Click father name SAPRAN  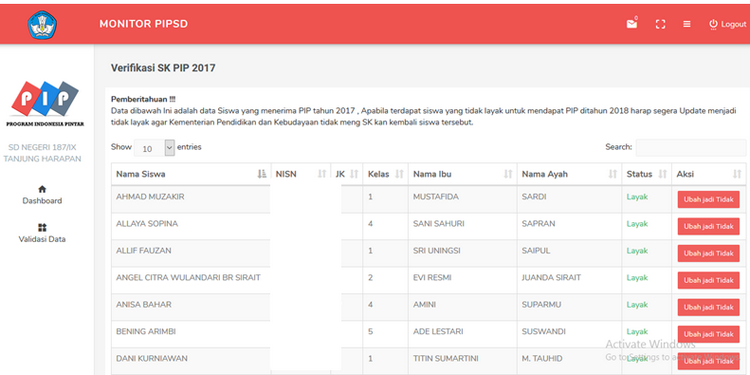(539, 223)
